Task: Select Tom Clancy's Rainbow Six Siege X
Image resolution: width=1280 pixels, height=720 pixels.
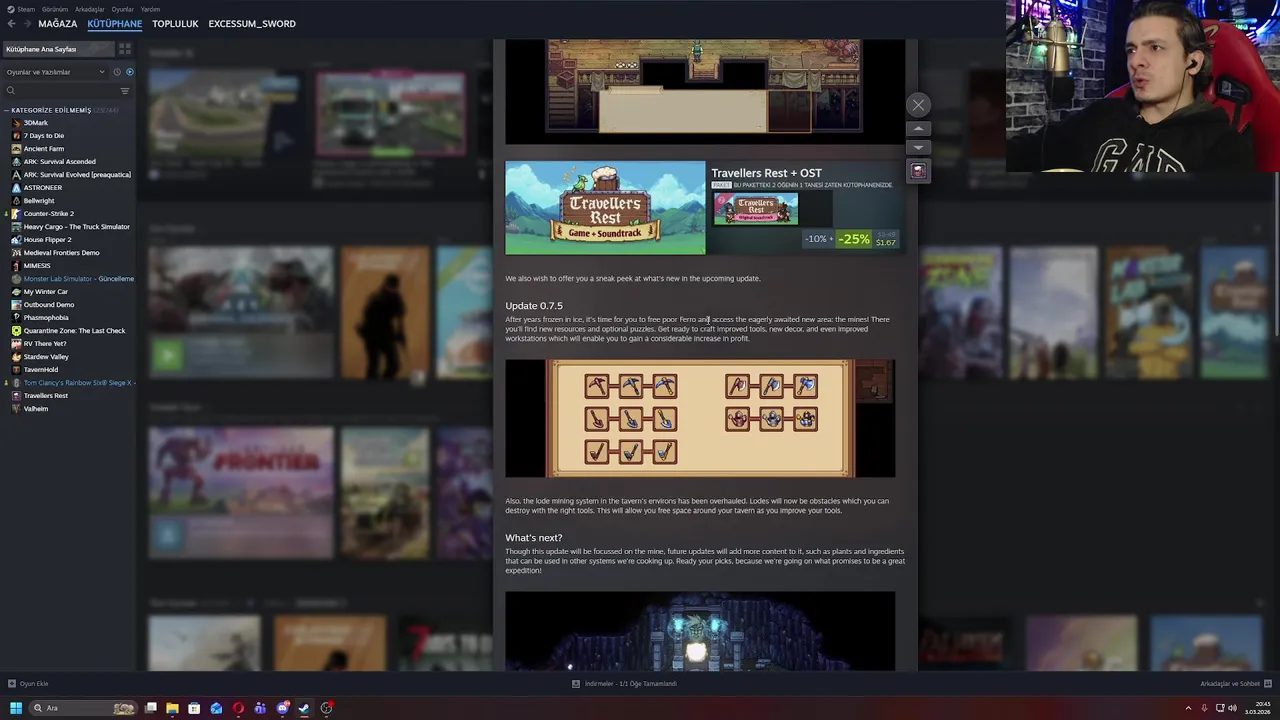Action: 79,383
